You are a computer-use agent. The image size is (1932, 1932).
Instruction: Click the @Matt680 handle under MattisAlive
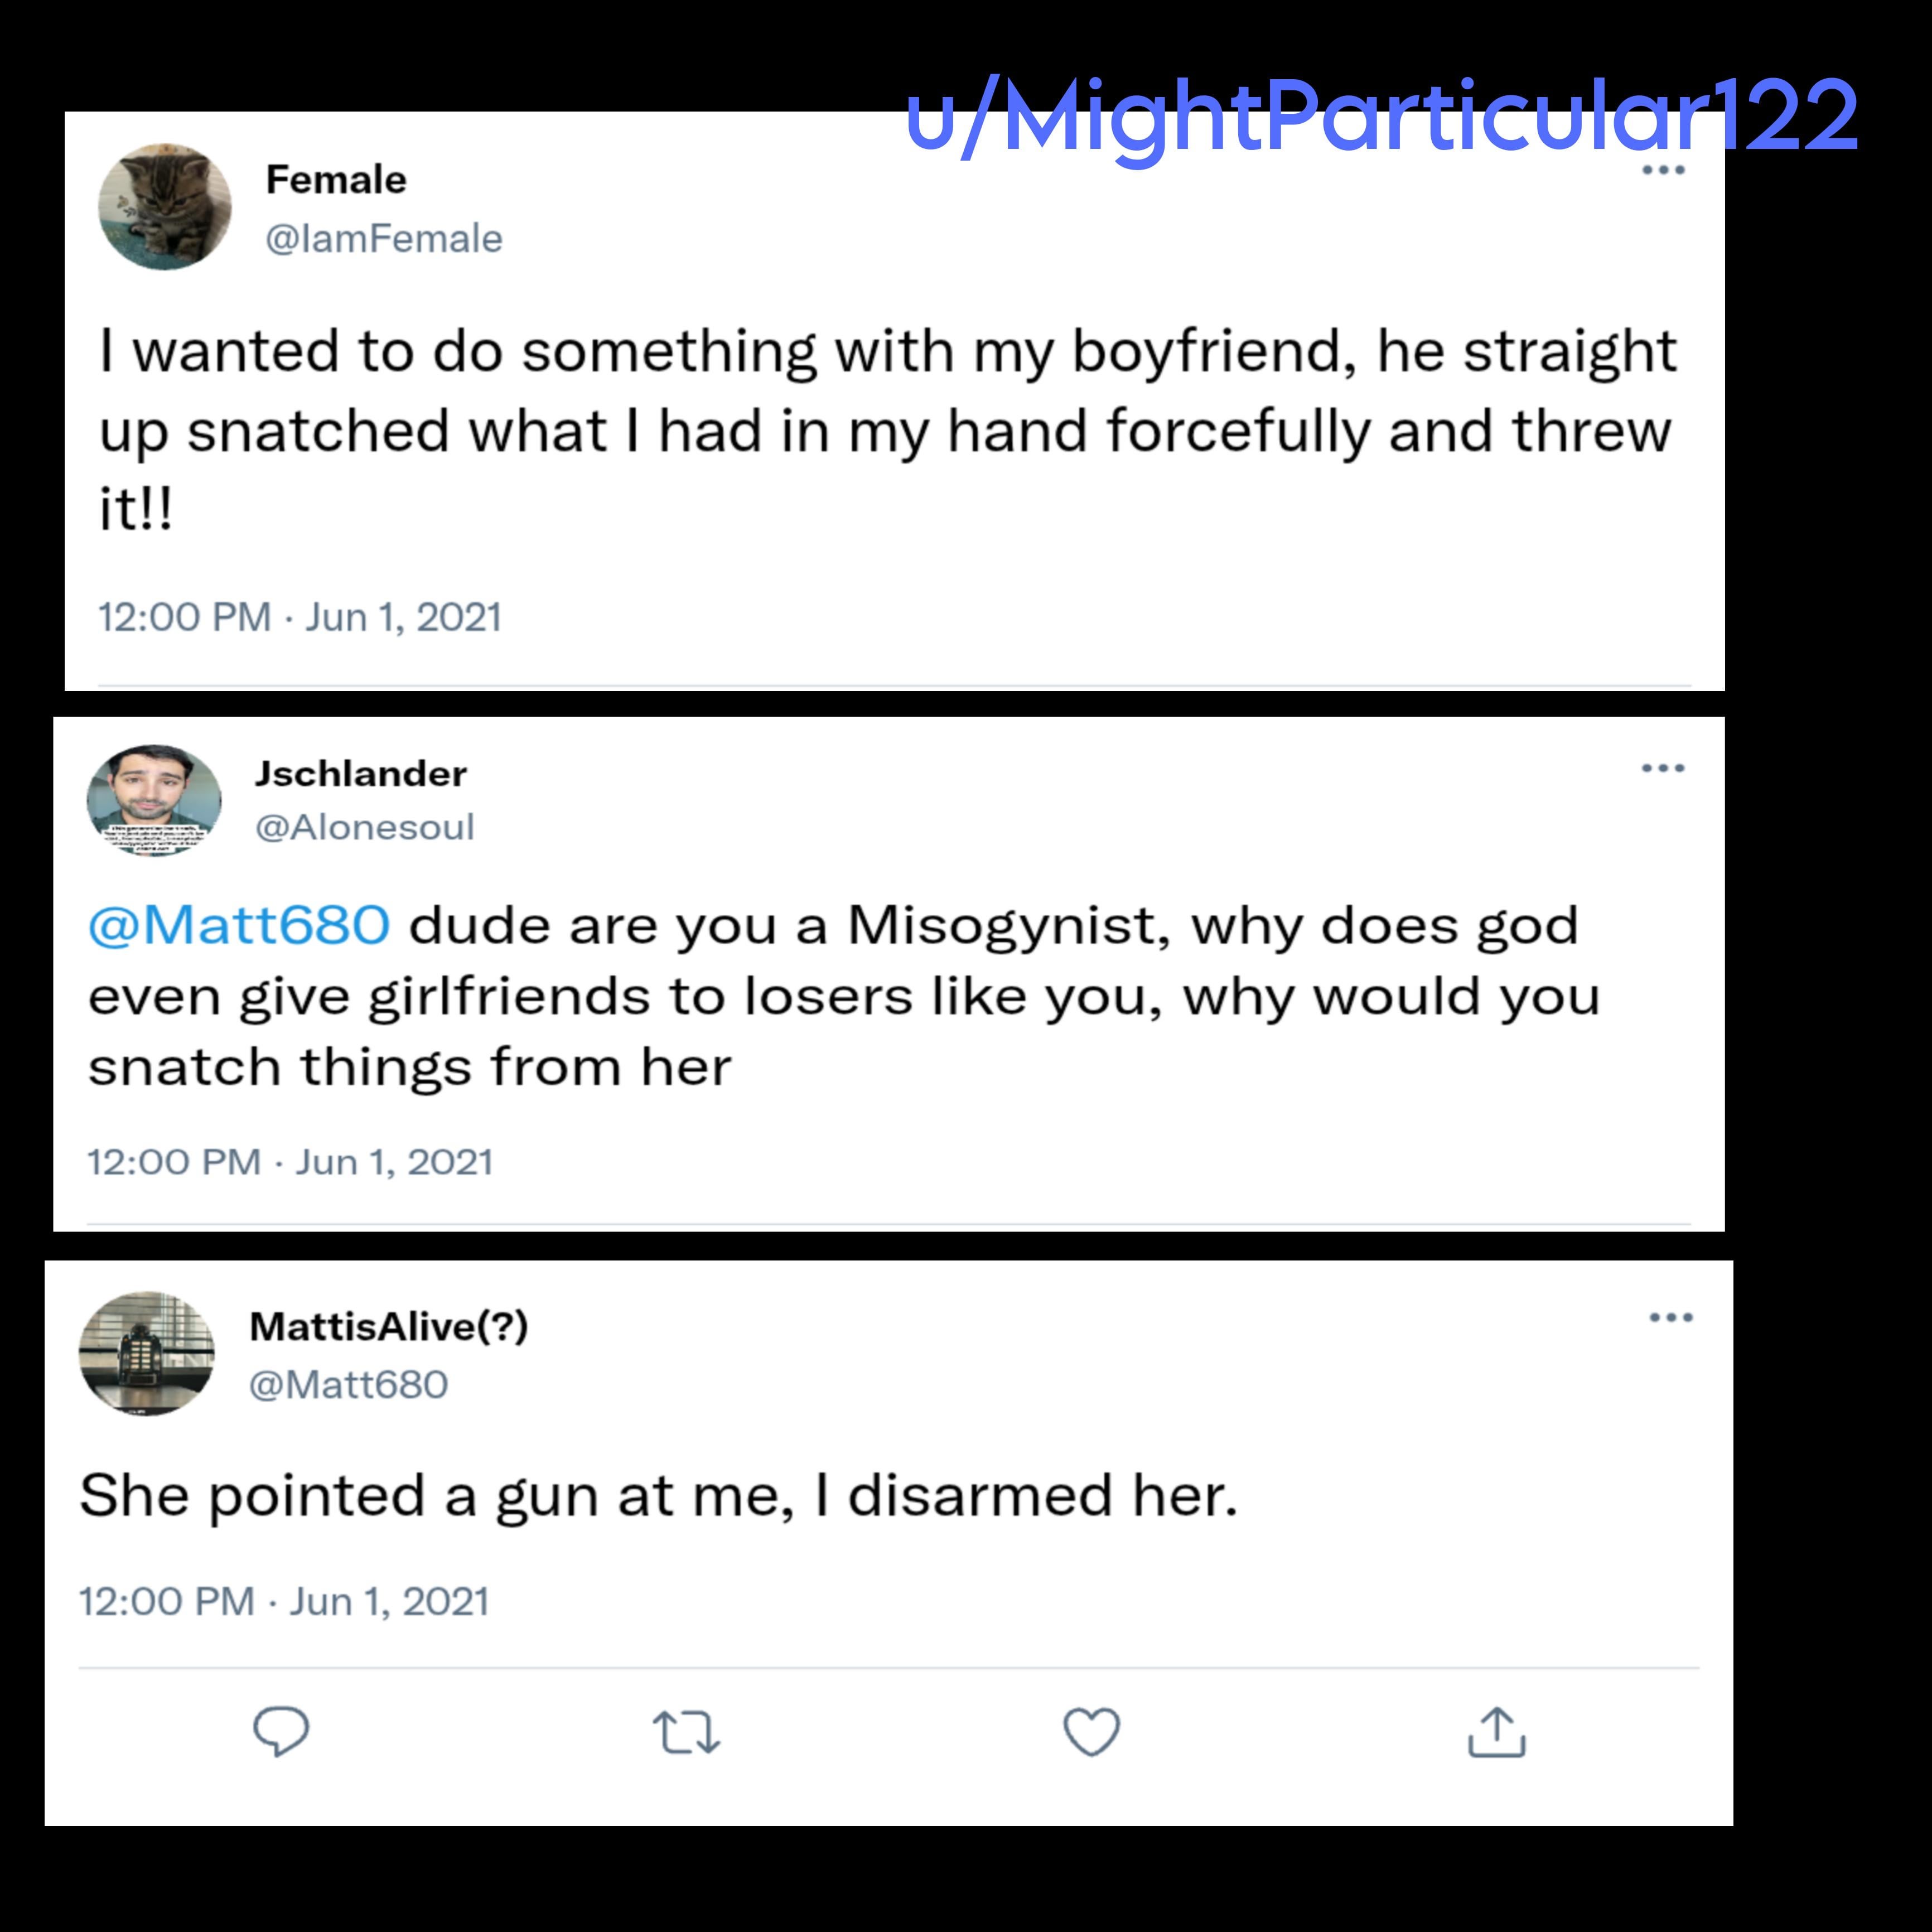(x=347, y=1385)
